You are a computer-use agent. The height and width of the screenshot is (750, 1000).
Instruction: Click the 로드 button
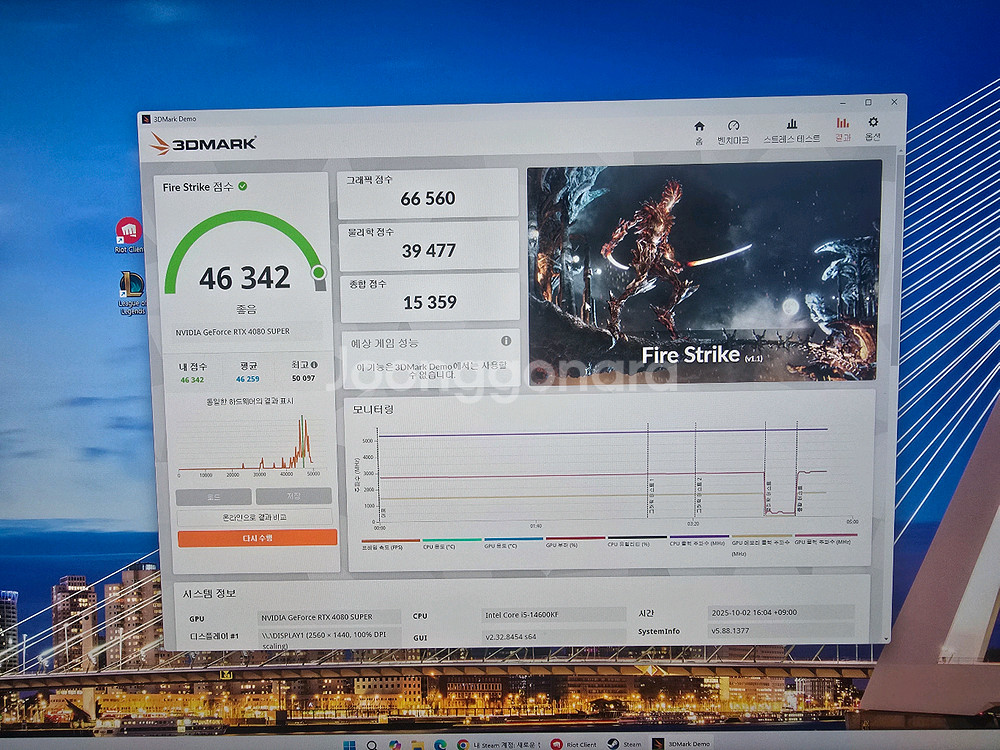[x=214, y=496]
